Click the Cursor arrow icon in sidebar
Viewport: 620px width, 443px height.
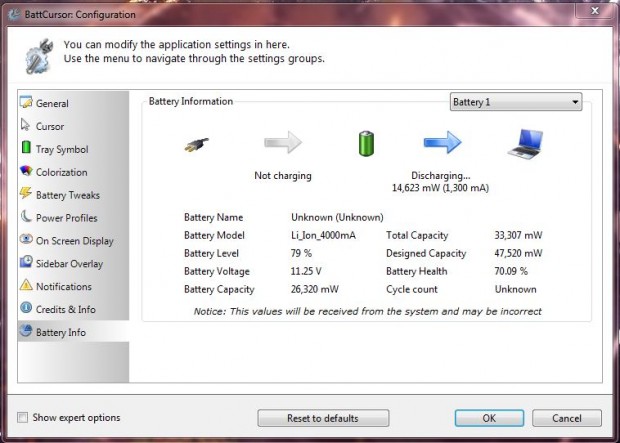(x=26, y=125)
